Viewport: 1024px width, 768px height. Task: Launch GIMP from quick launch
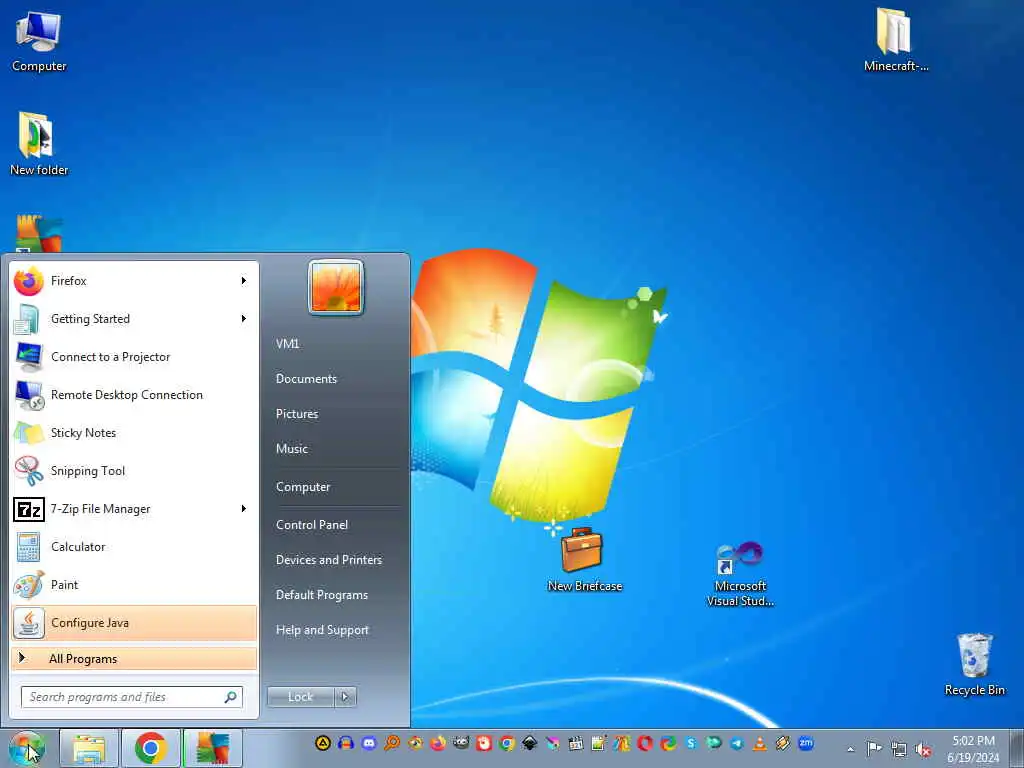pyautogui.click(x=461, y=743)
